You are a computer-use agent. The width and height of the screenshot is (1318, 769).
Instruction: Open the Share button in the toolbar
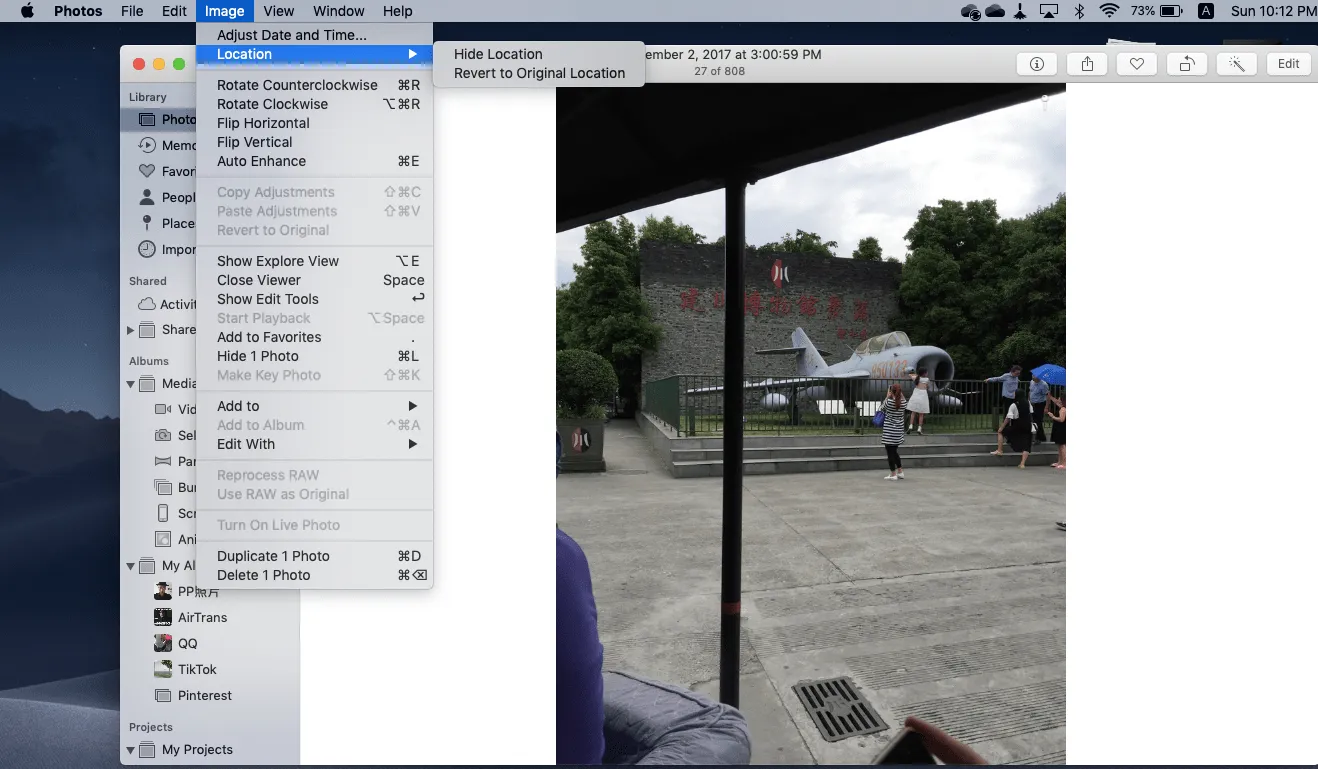(x=1087, y=64)
